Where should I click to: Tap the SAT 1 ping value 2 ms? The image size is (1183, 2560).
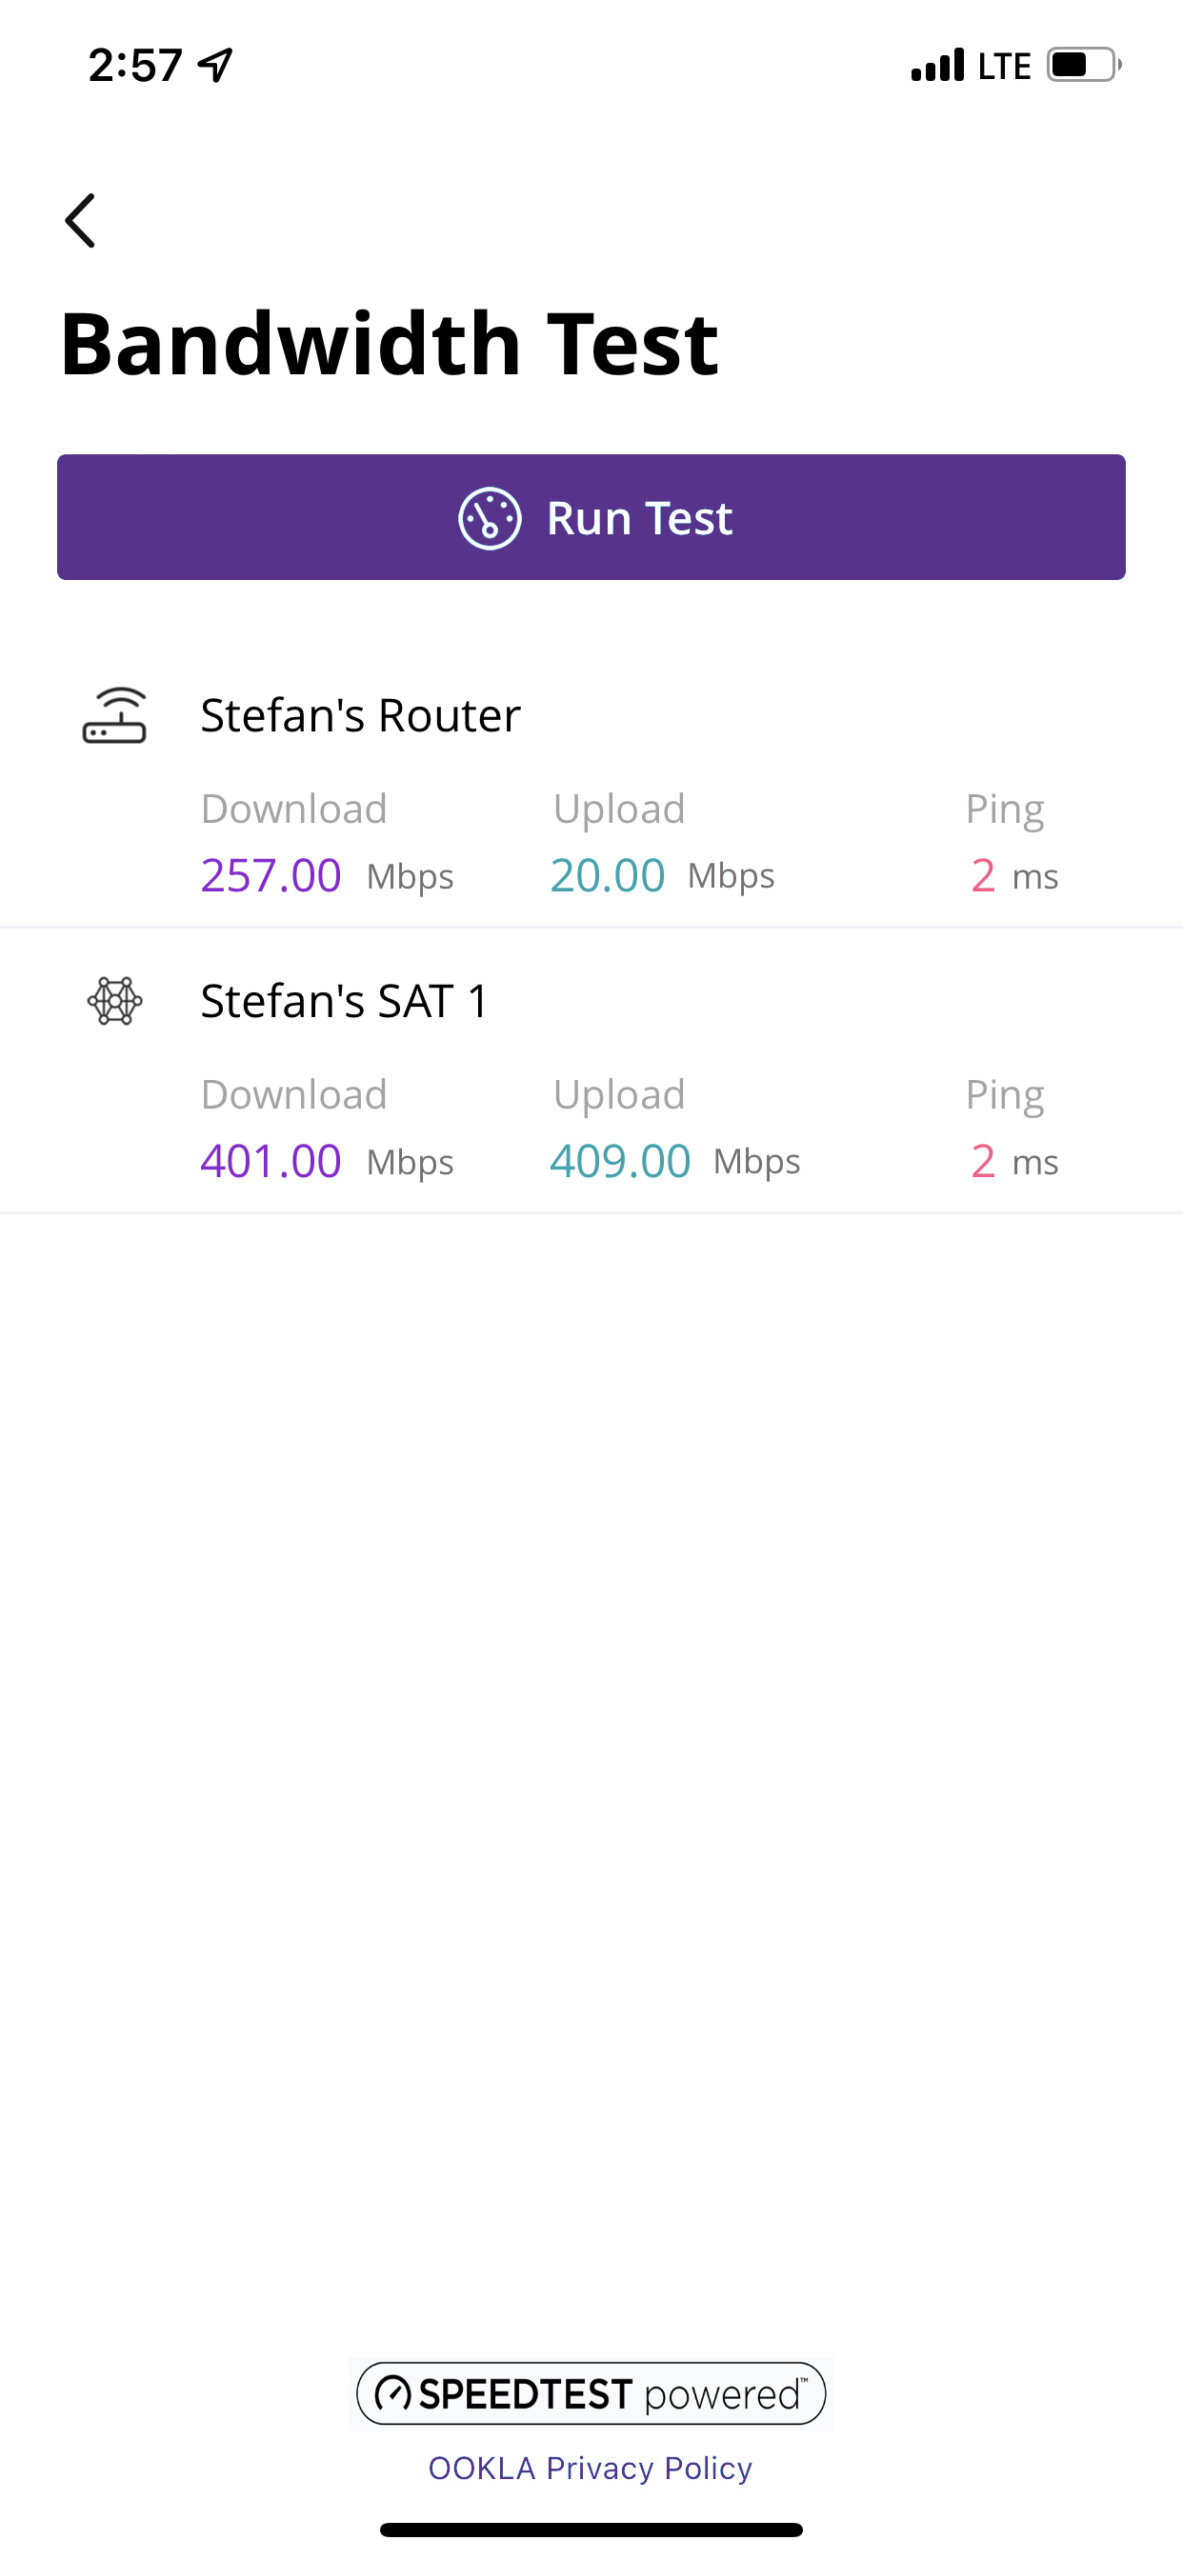[1013, 1162]
